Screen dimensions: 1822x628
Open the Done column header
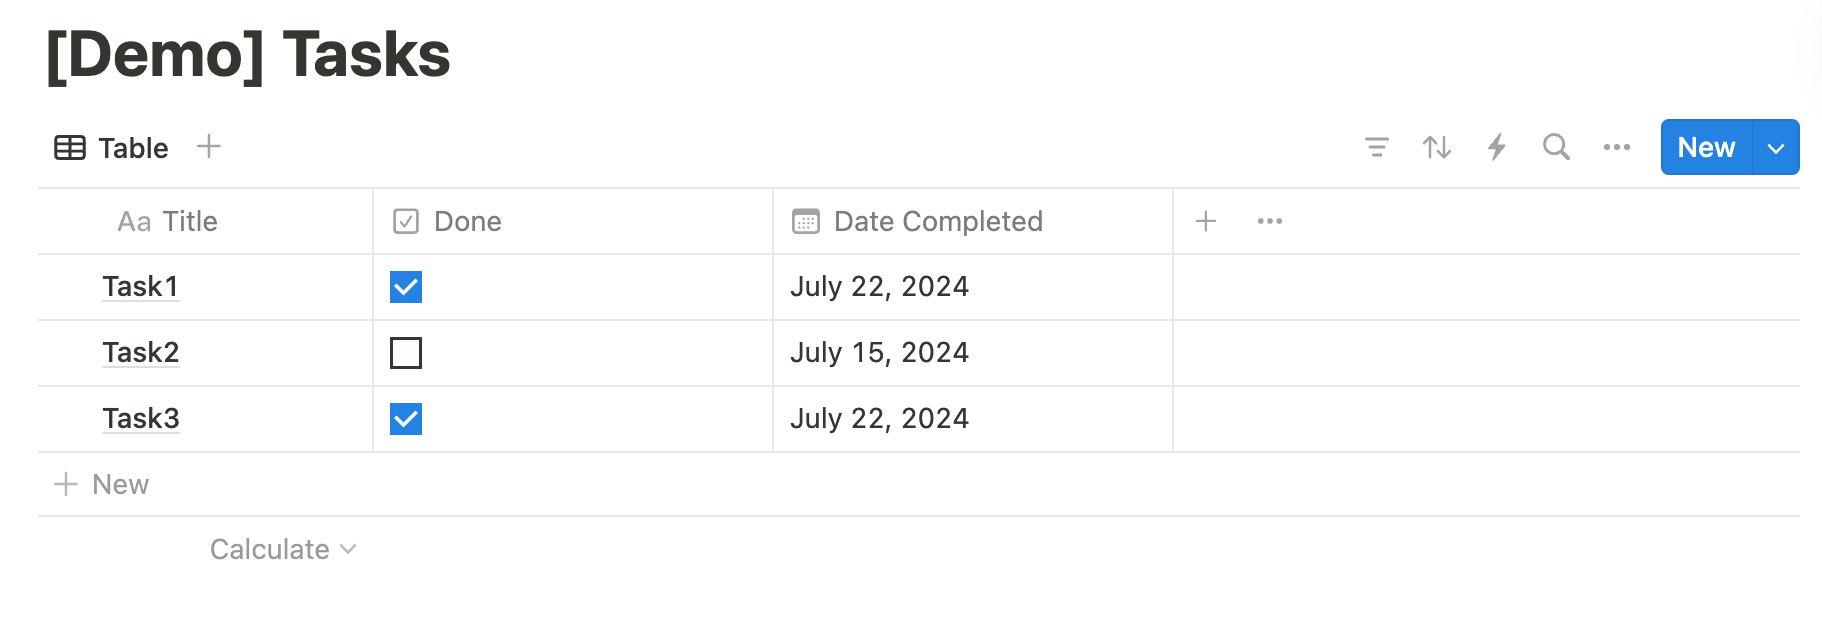point(573,221)
